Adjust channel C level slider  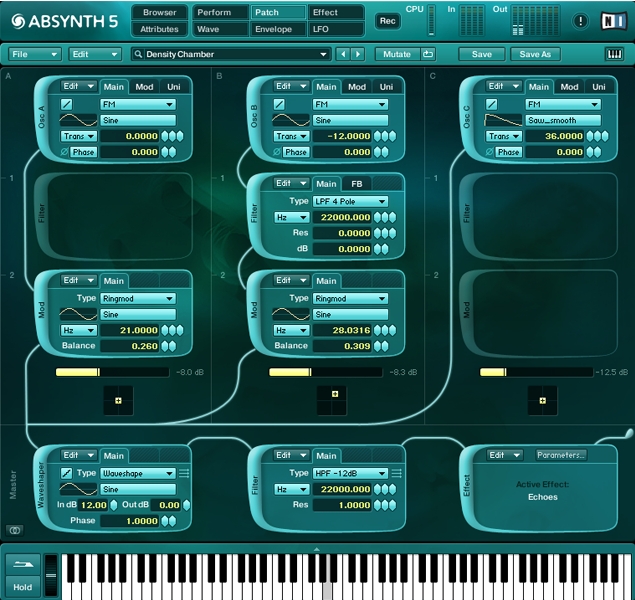(536, 372)
